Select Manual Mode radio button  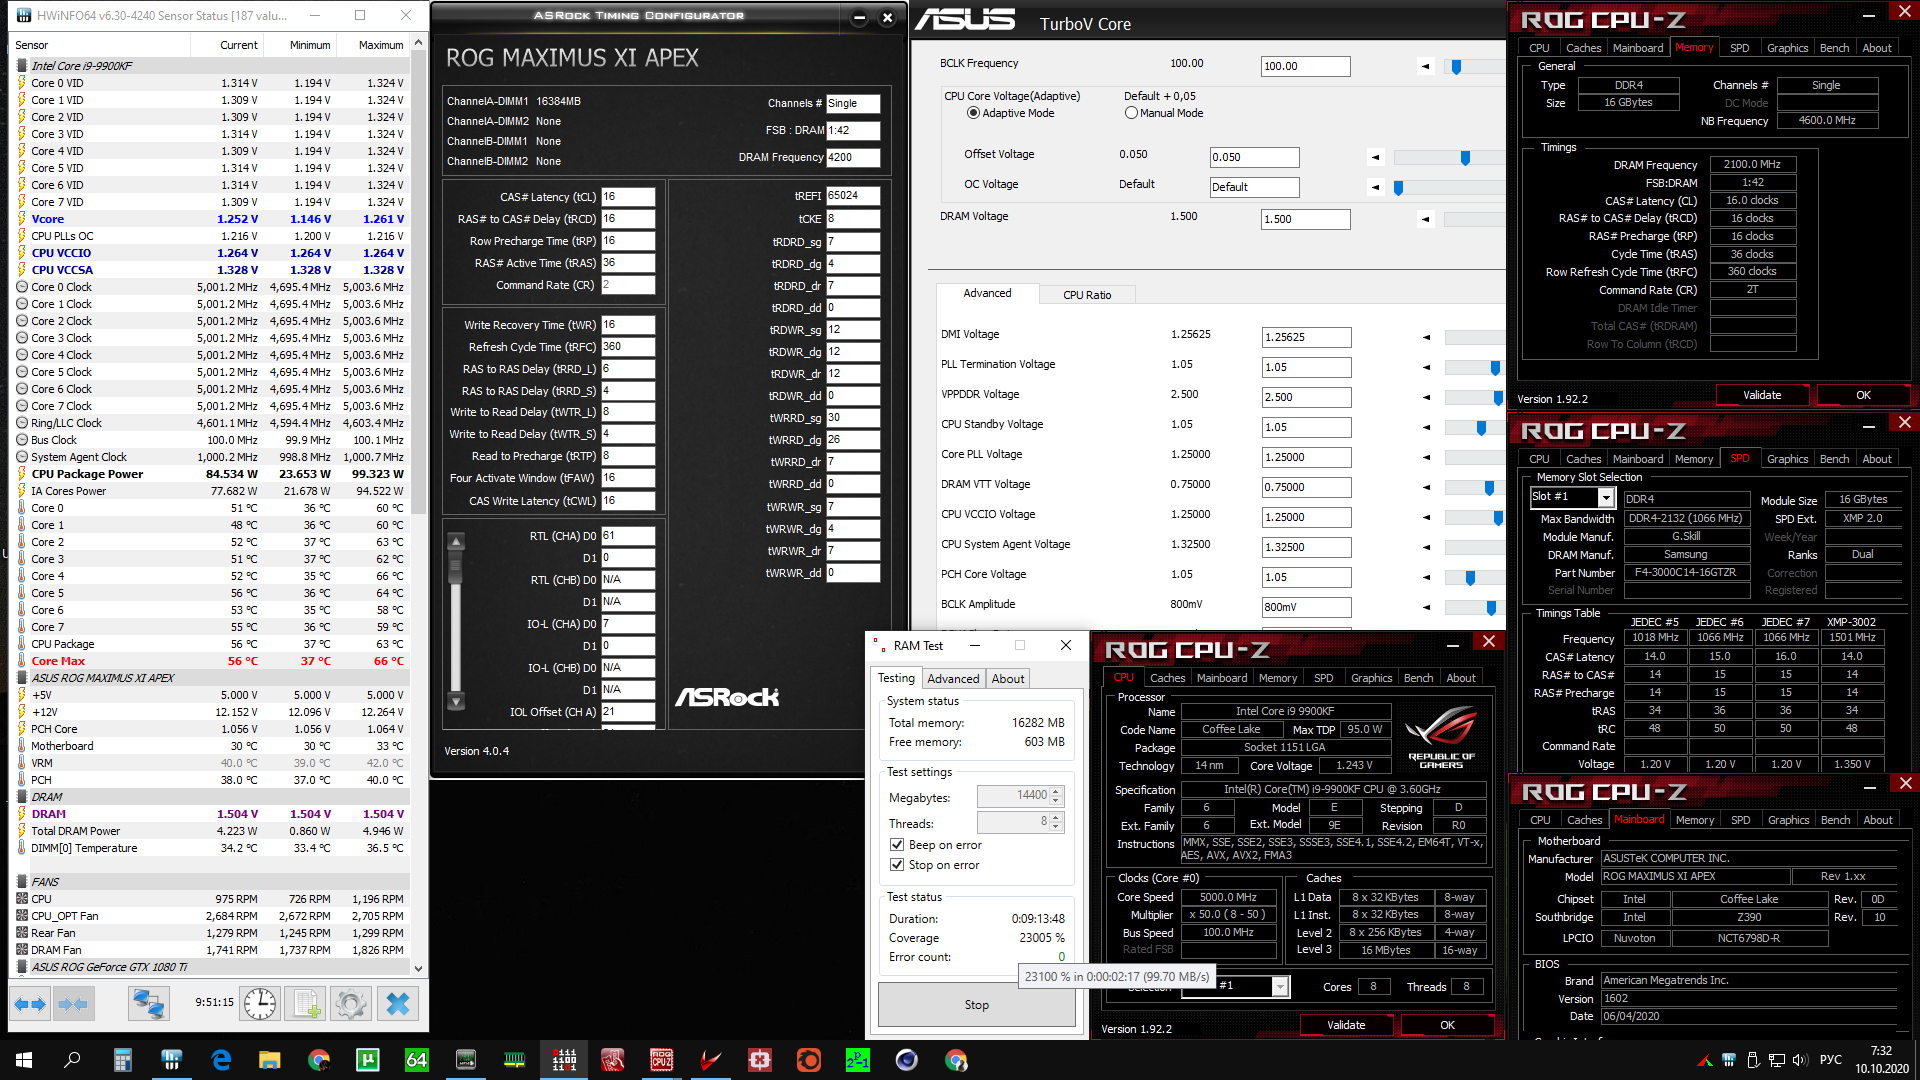coord(1131,113)
